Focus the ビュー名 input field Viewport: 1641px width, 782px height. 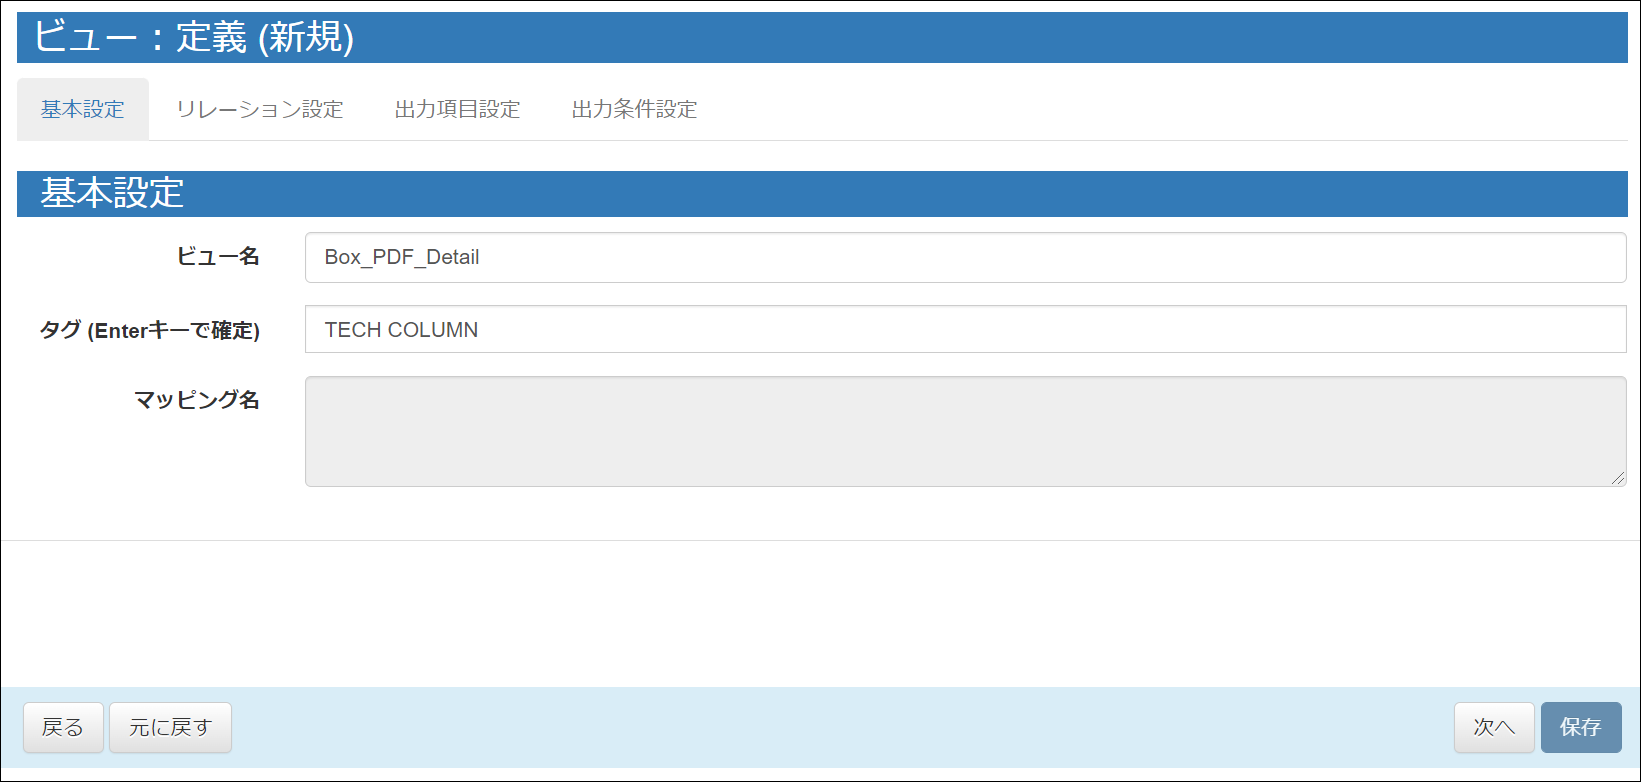[x=965, y=257]
